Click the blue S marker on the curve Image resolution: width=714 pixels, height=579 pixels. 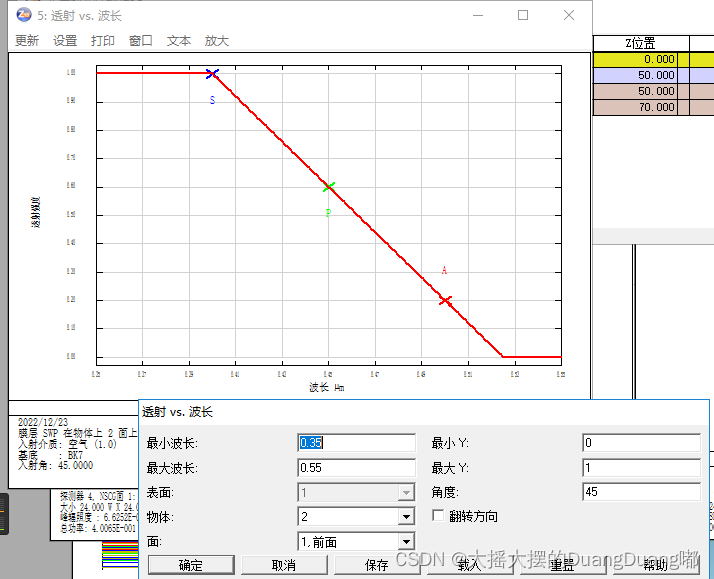coord(213,74)
